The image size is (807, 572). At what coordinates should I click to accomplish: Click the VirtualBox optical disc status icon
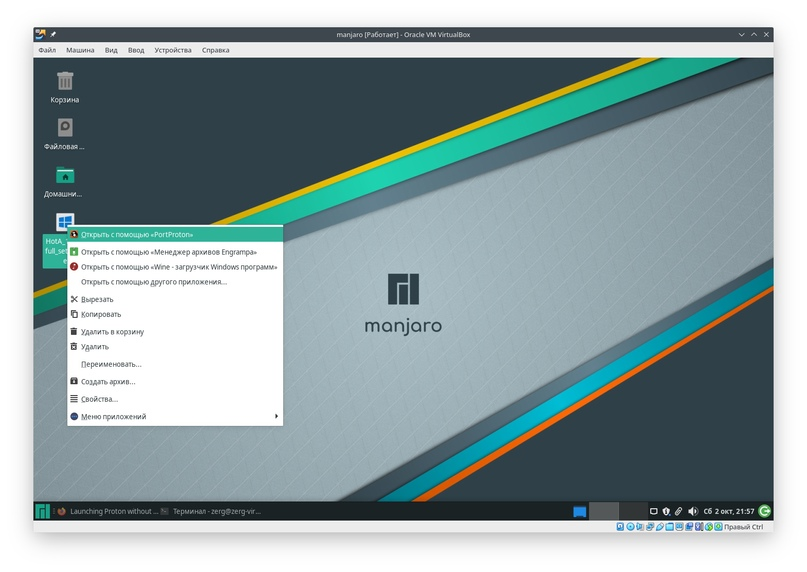point(630,527)
